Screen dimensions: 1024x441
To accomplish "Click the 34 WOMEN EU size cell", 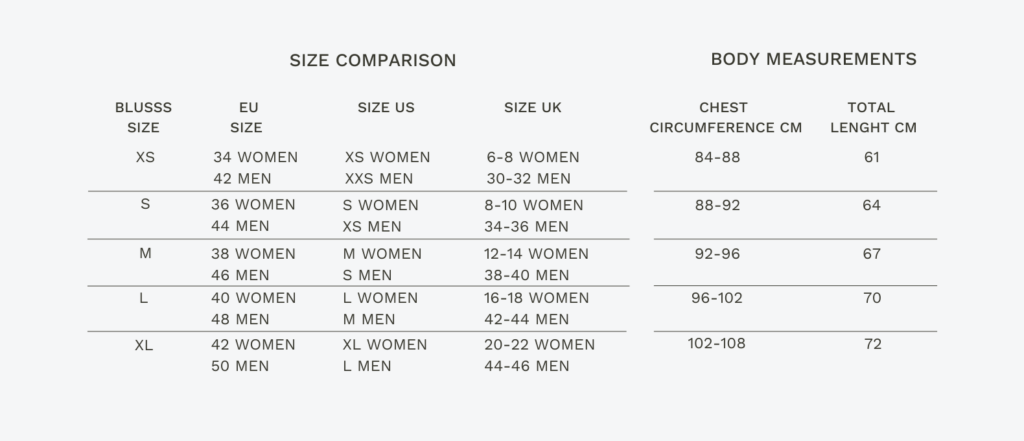I will click(255, 157).
